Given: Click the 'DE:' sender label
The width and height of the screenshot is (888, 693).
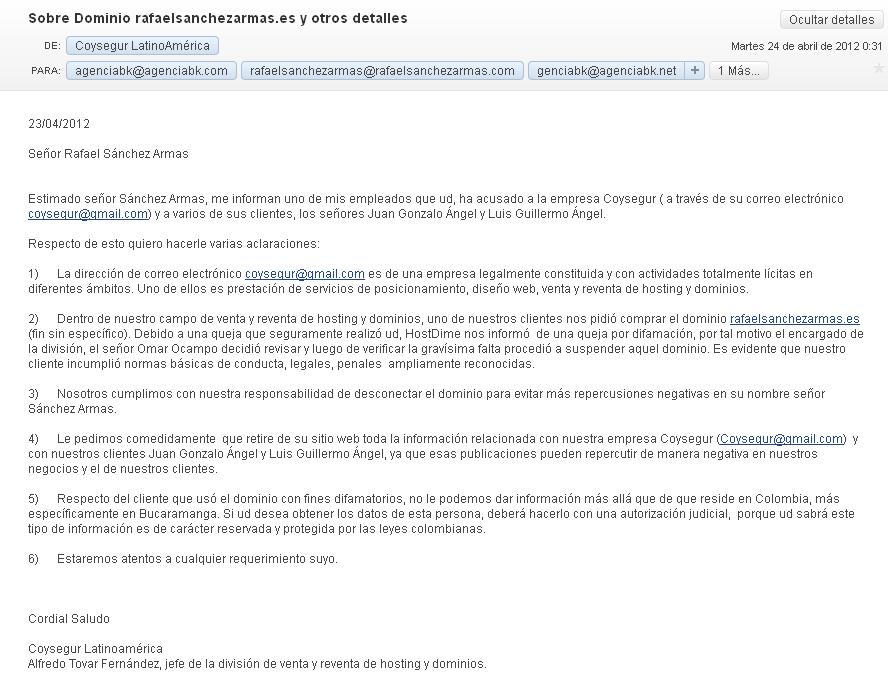Looking at the screenshot, I should 52,46.
